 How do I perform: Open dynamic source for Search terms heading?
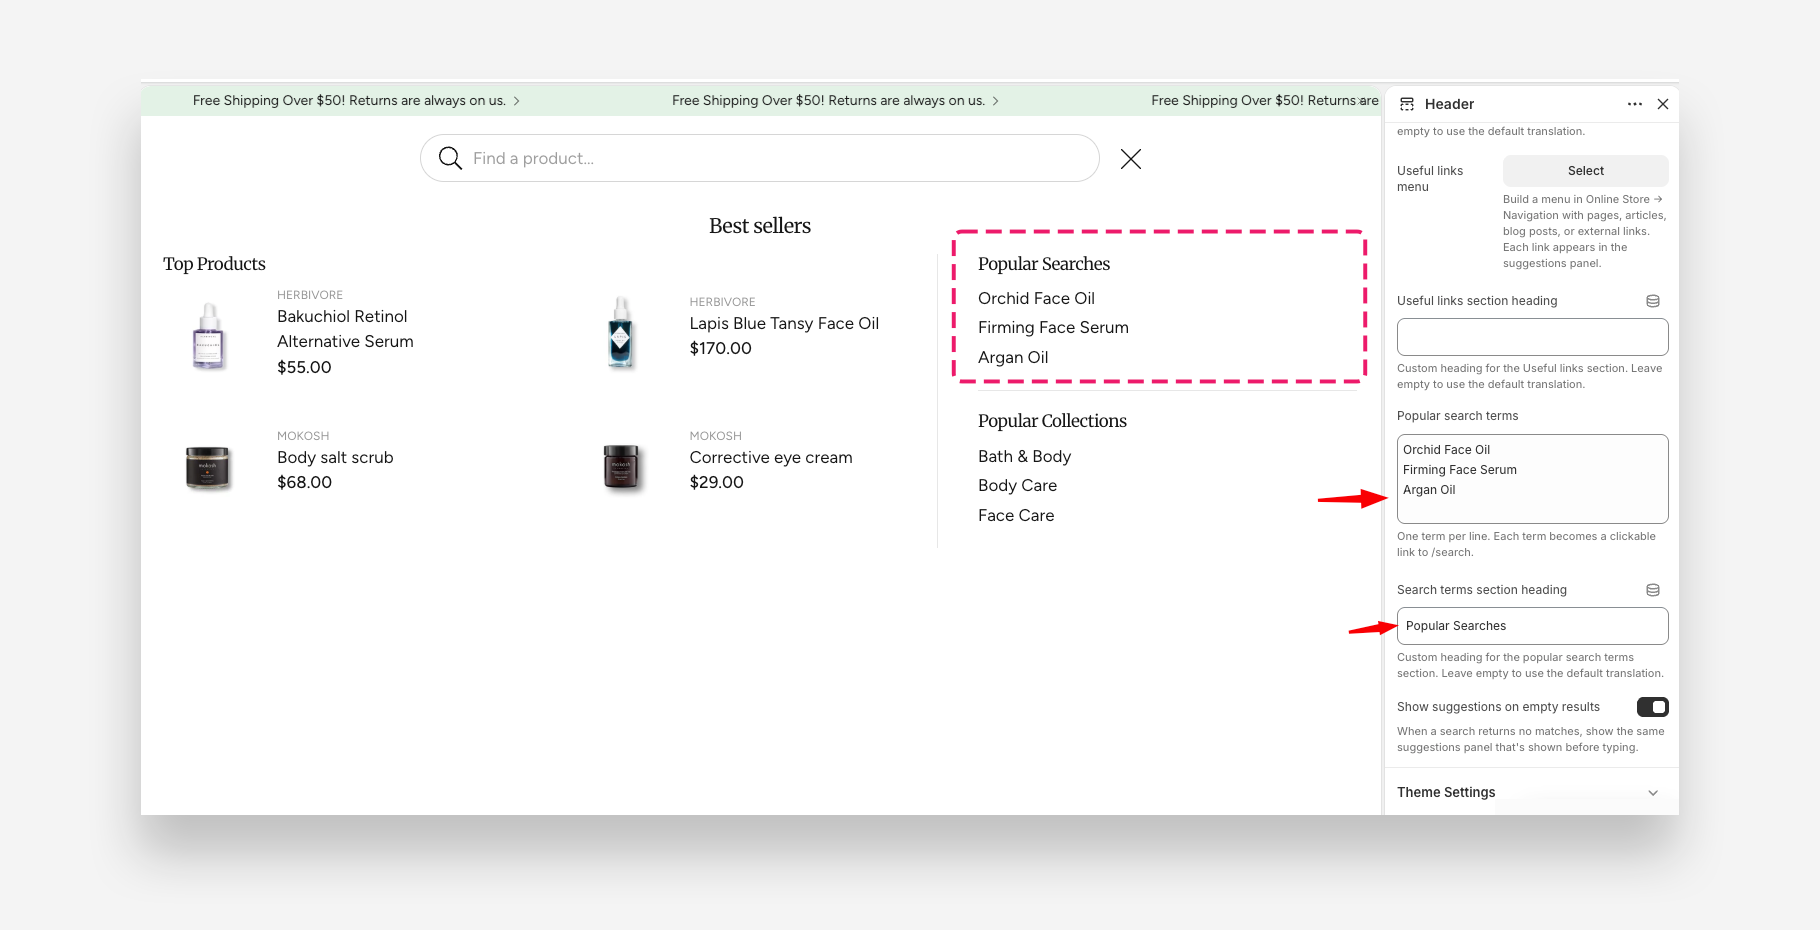pos(1653,590)
